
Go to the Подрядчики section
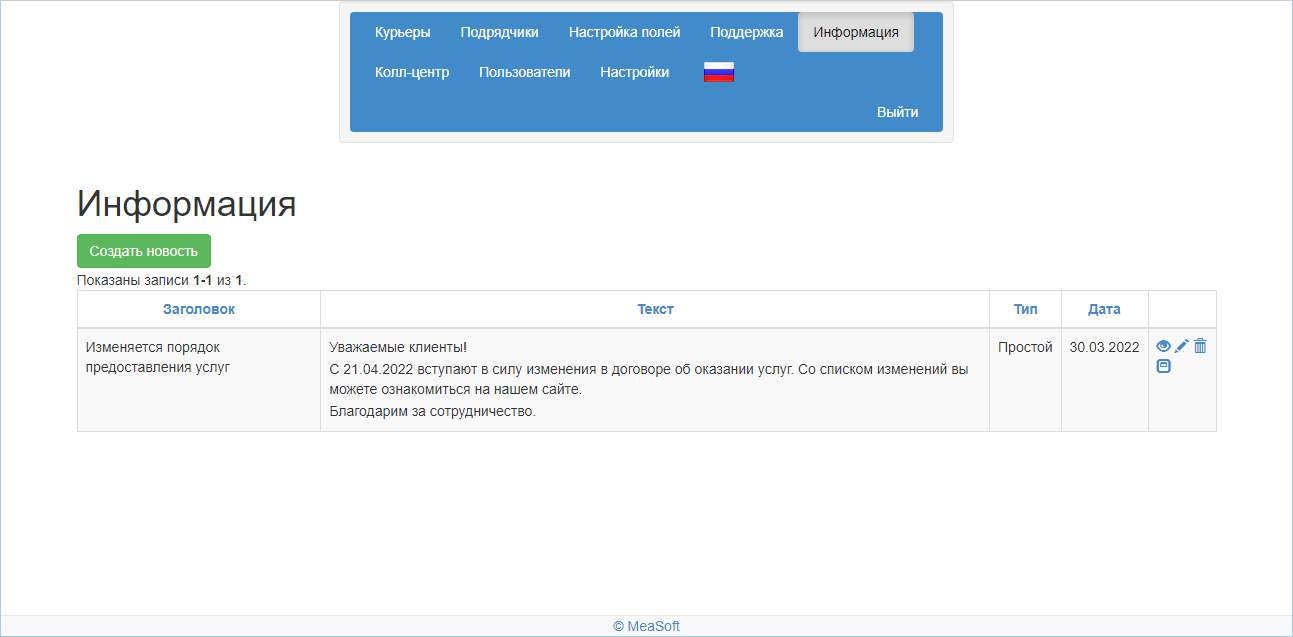500,32
